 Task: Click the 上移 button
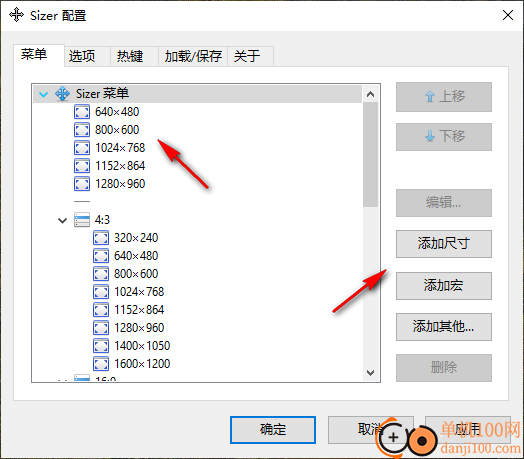[x=444, y=97]
